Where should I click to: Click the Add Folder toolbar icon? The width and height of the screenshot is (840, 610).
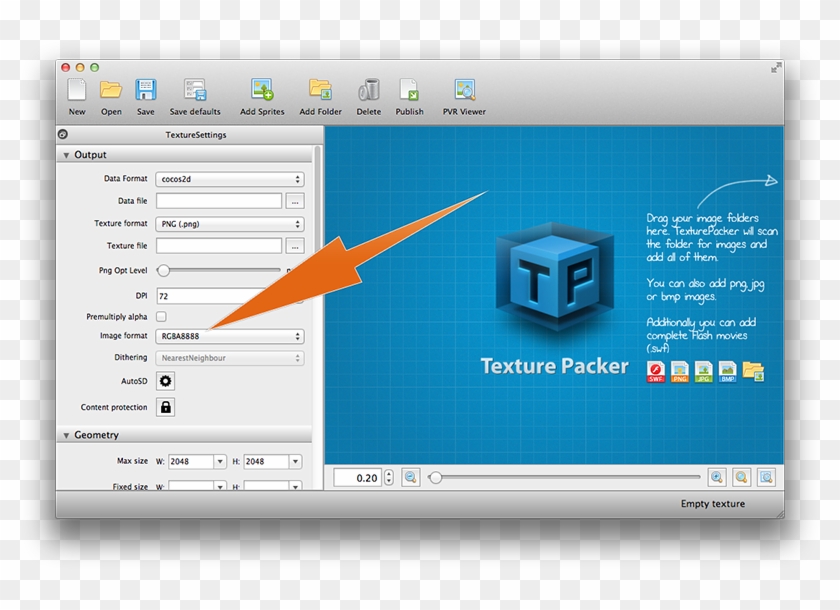click(x=320, y=90)
